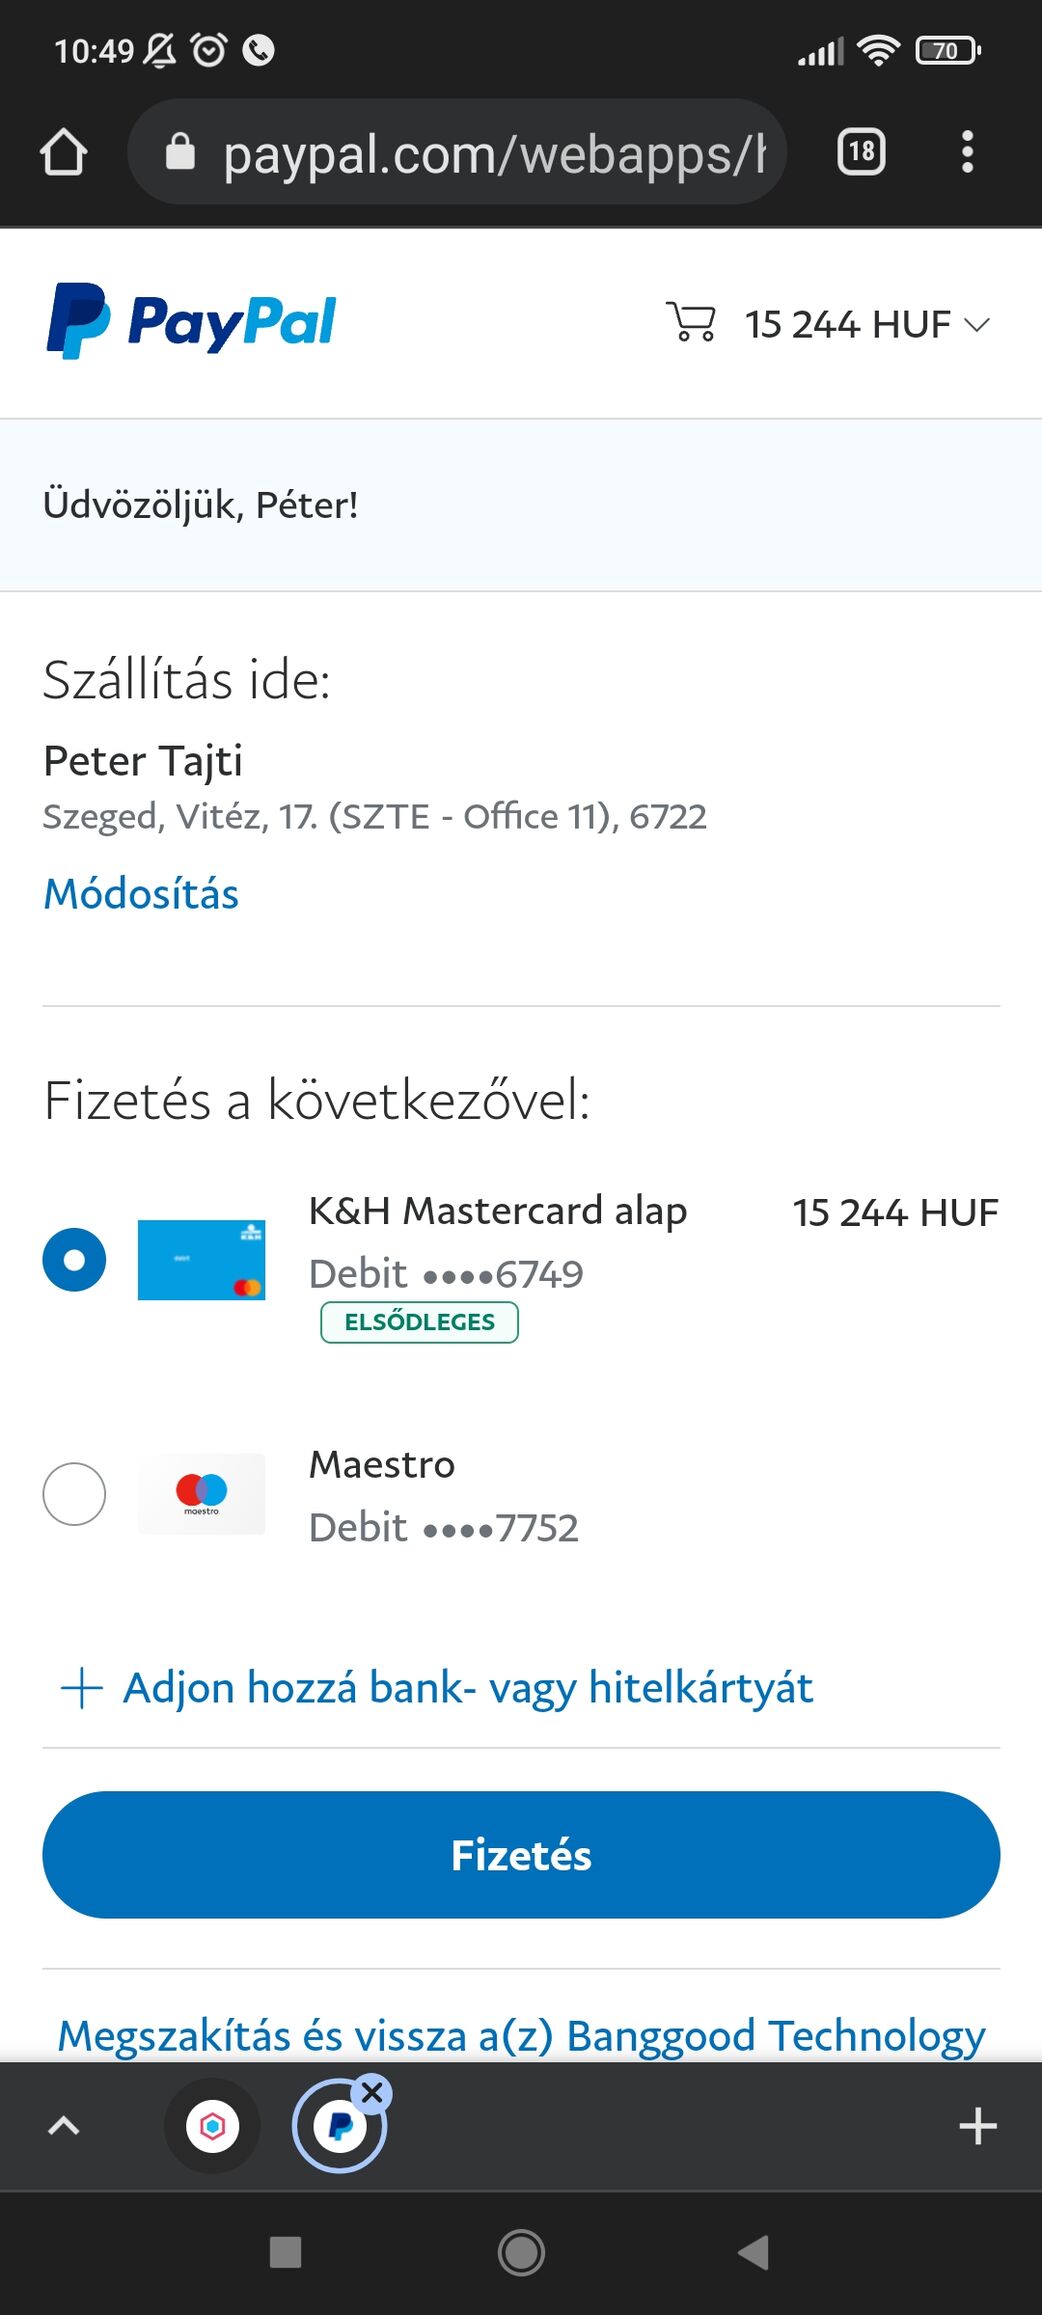Open the tab switcher showing 18 tabs

click(x=860, y=152)
